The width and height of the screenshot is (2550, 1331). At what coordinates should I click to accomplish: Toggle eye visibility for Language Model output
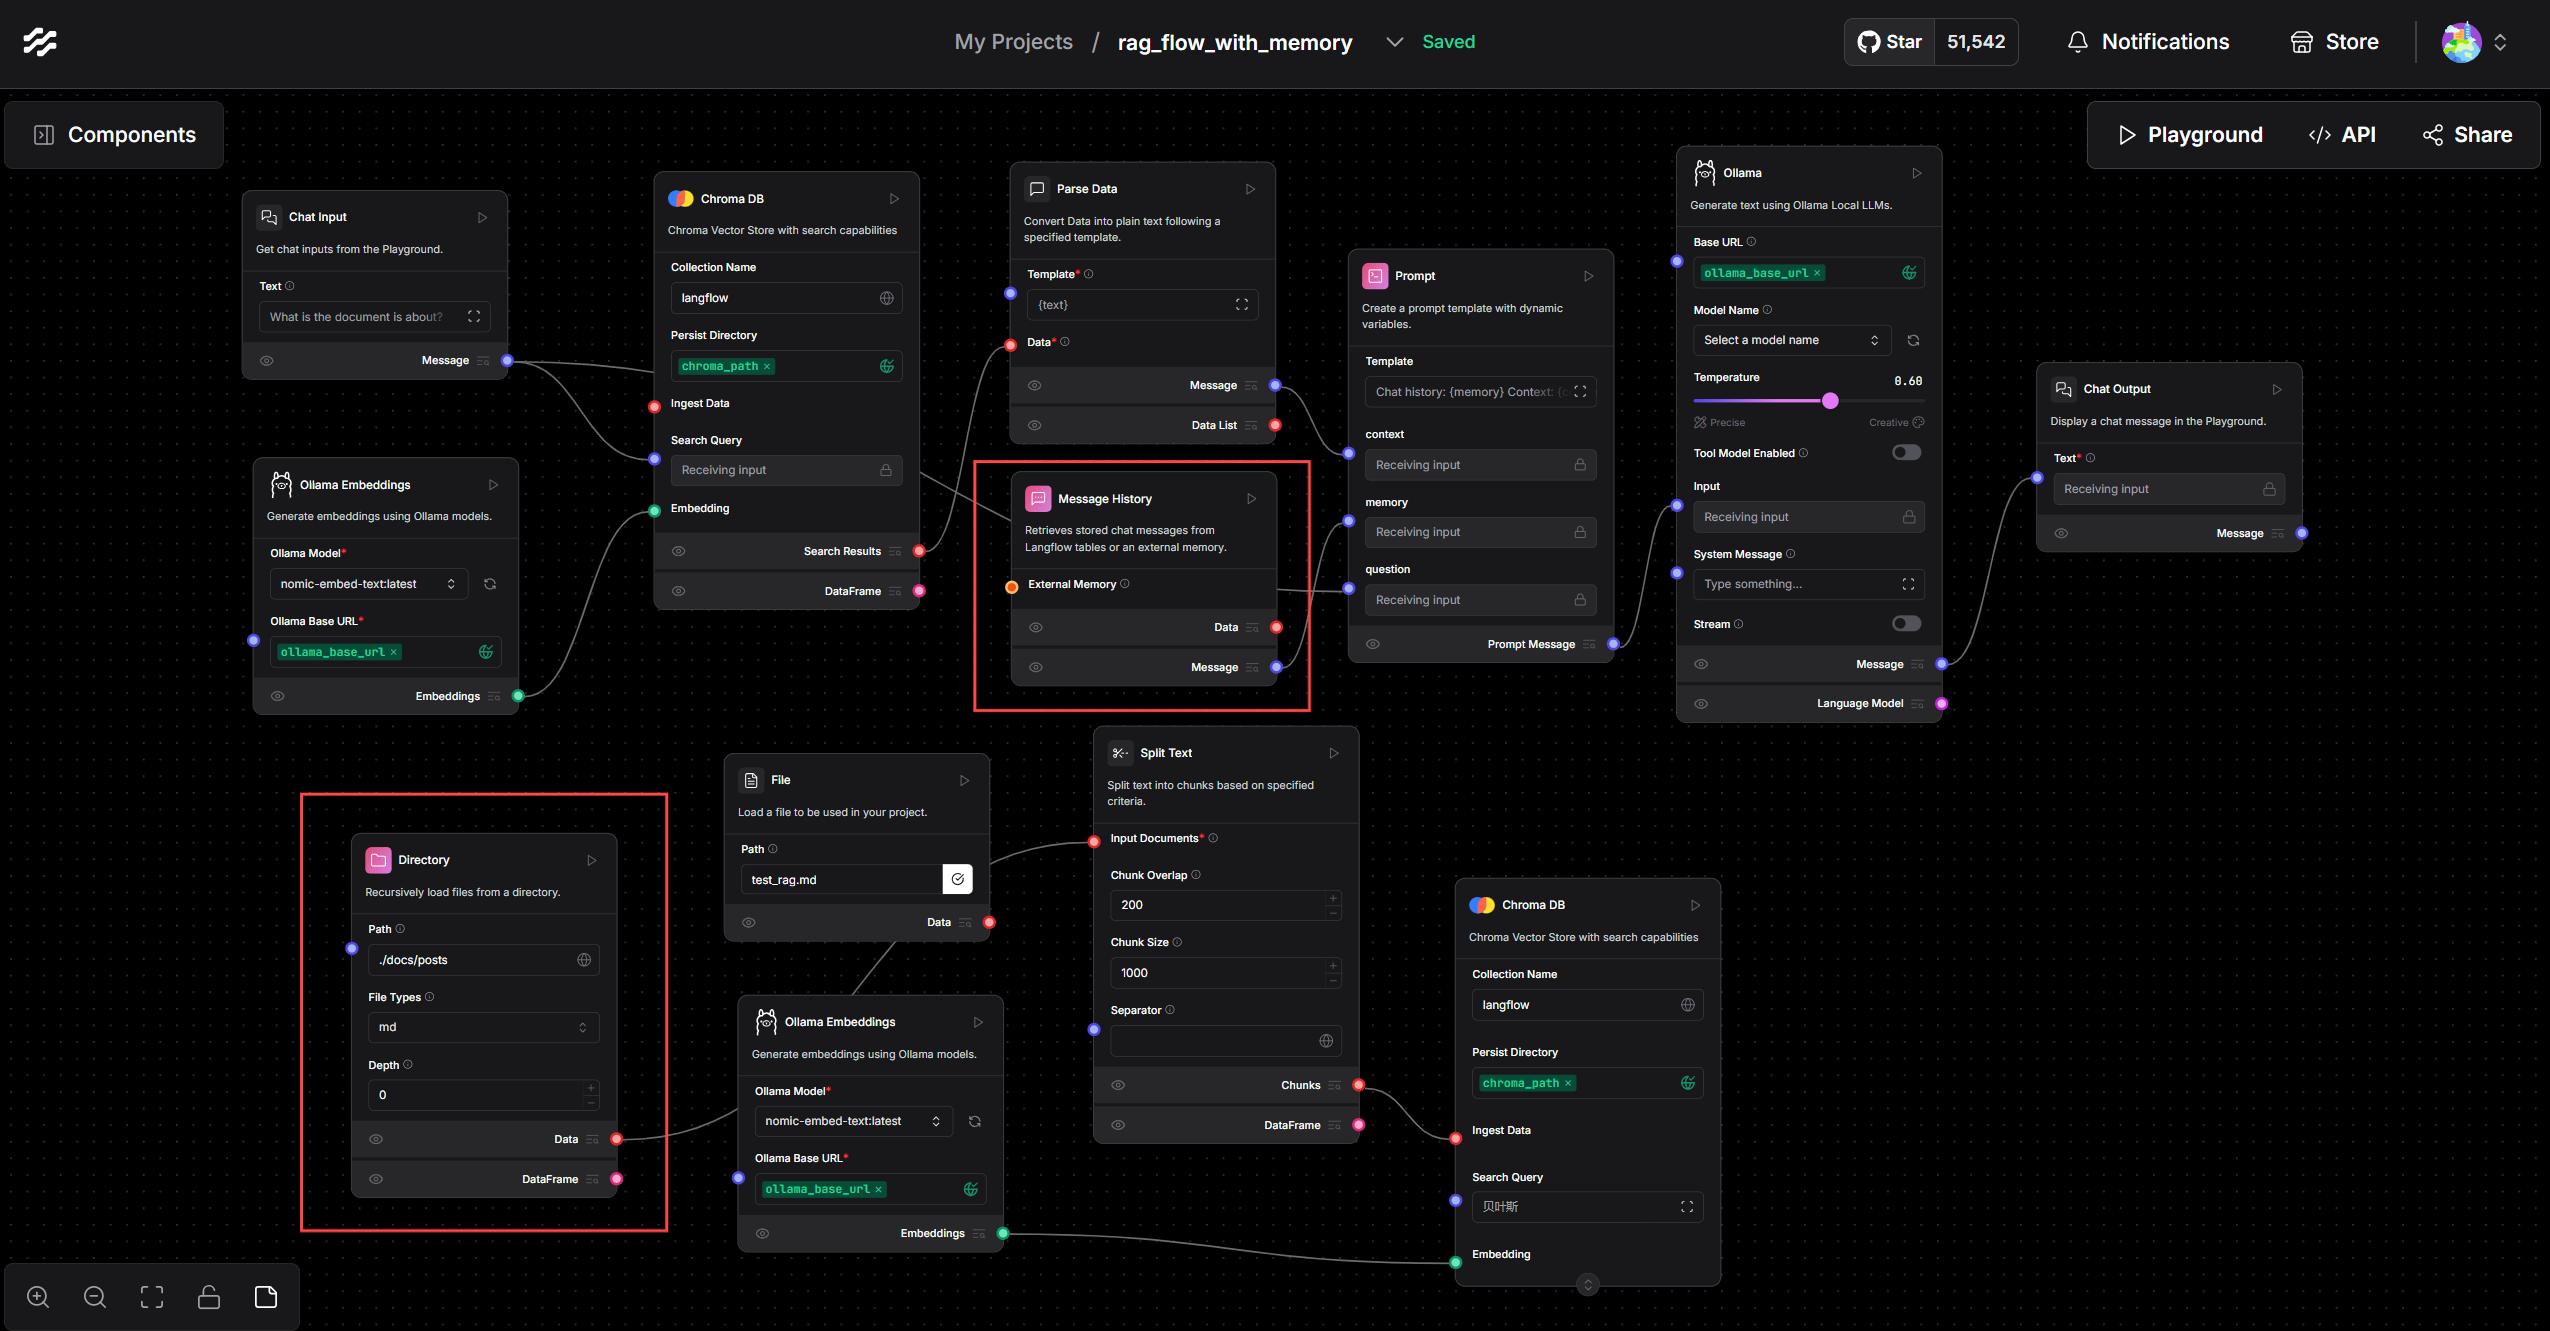click(x=1701, y=704)
